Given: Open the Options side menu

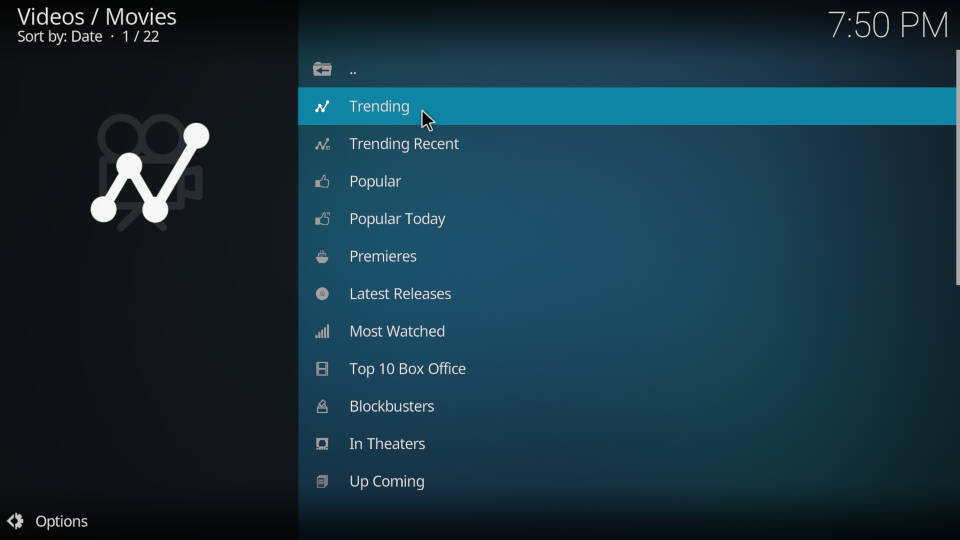Looking at the screenshot, I should coord(48,521).
